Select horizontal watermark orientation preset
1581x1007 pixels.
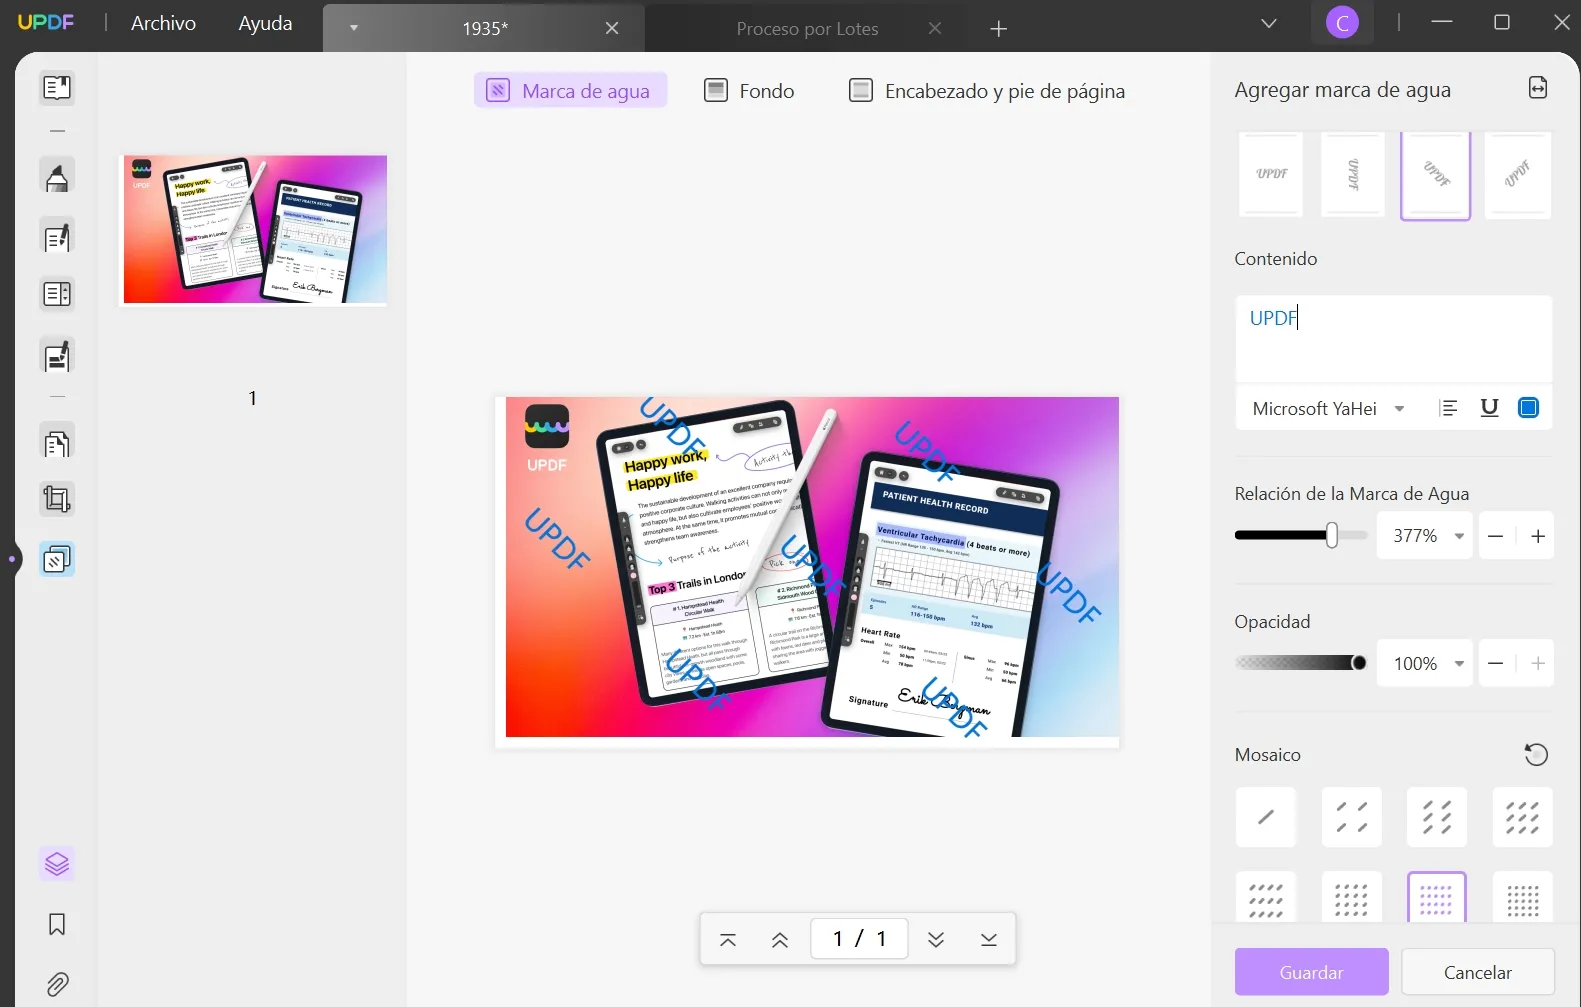pos(1271,175)
